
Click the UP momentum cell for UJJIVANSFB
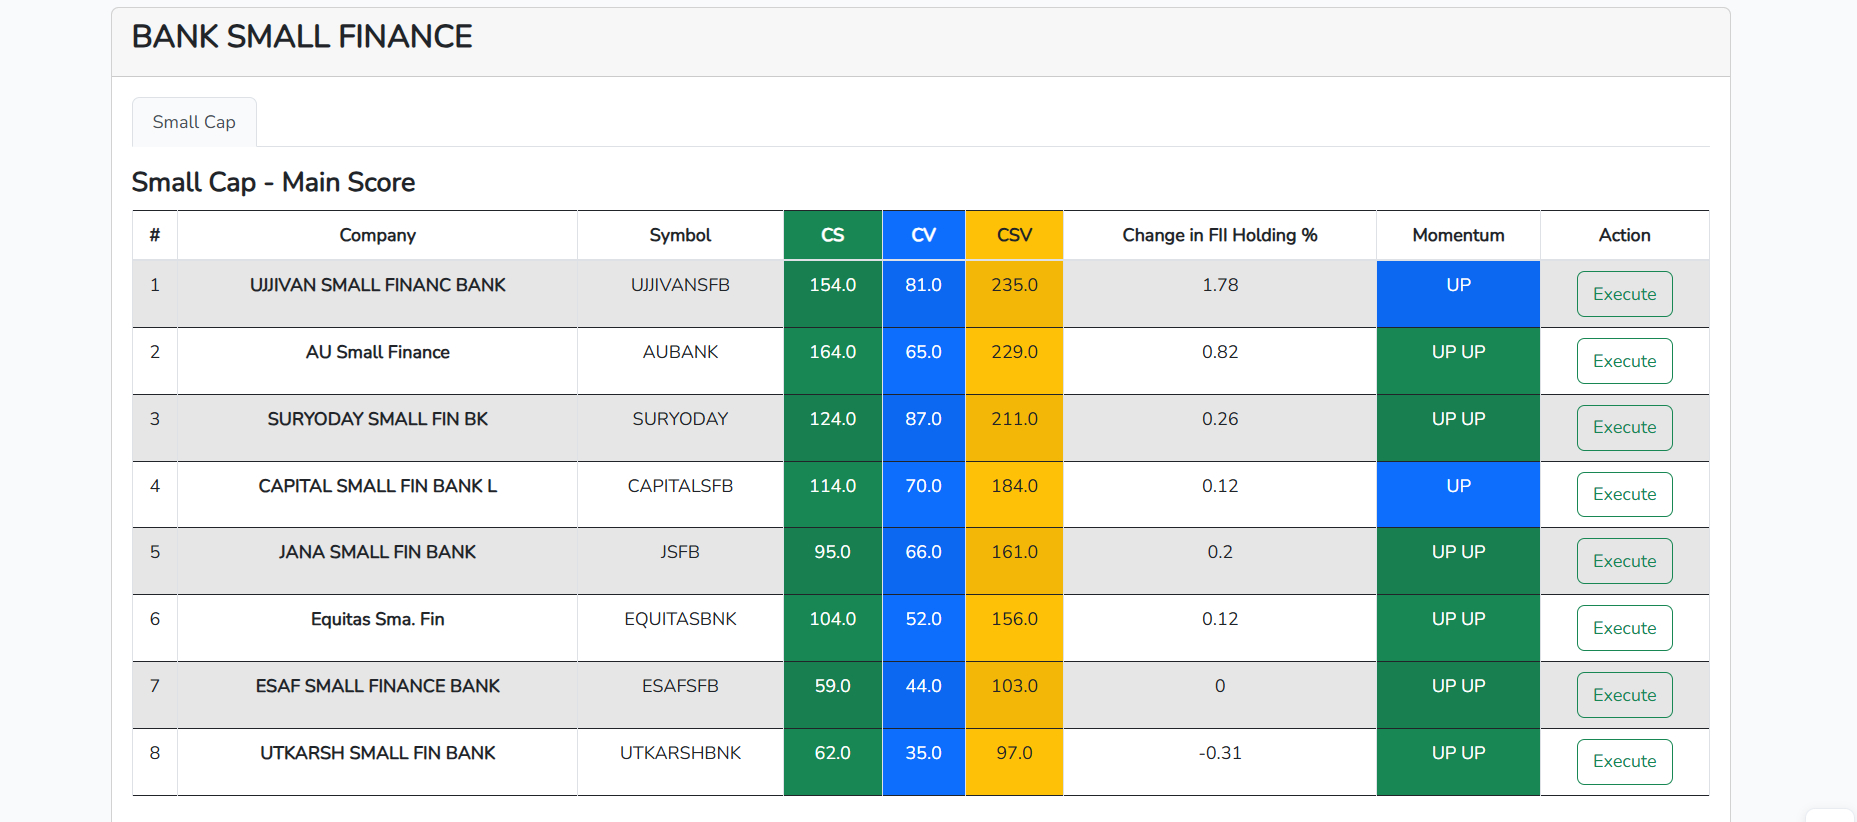[1458, 294]
